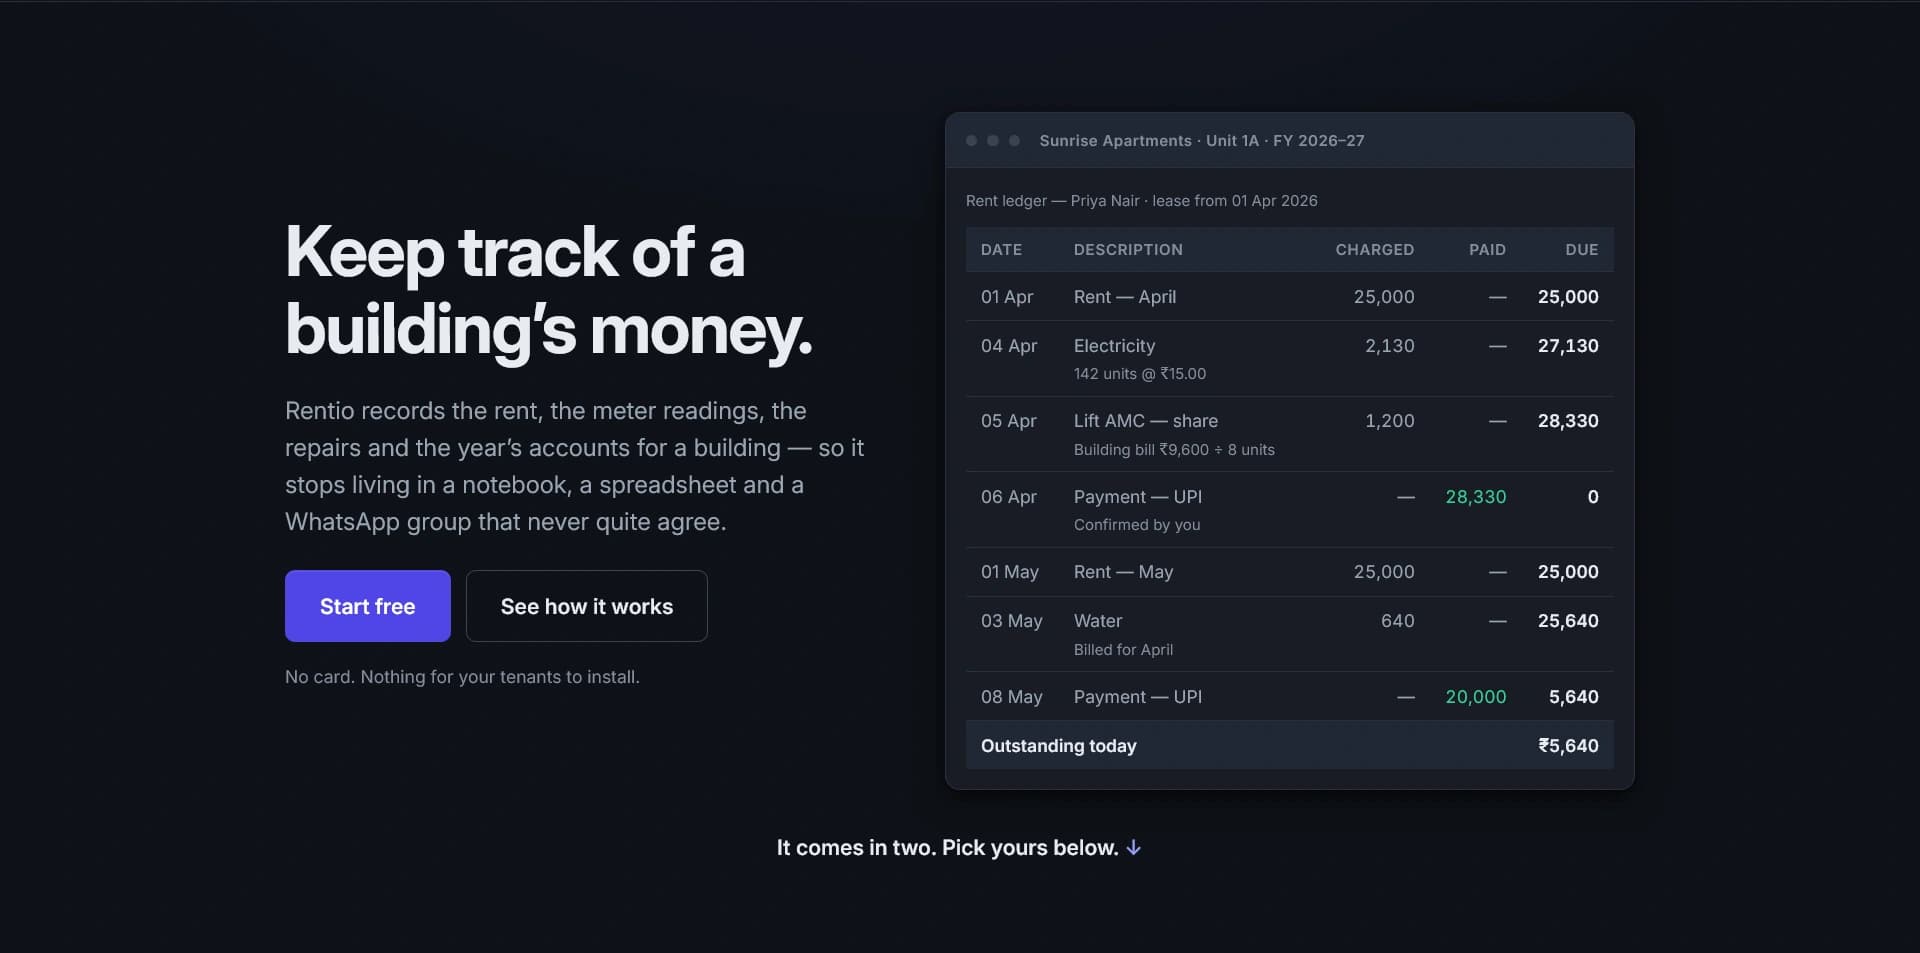Image resolution: width=1920 pixels, height=953 pixels.
Task: Click the 27,130 due amount
Action: [1568, 346]
